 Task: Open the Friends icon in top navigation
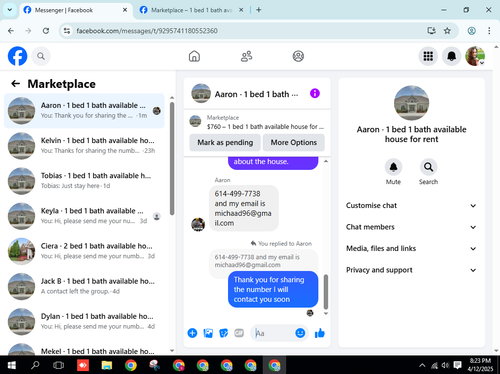tap(246, 56)
